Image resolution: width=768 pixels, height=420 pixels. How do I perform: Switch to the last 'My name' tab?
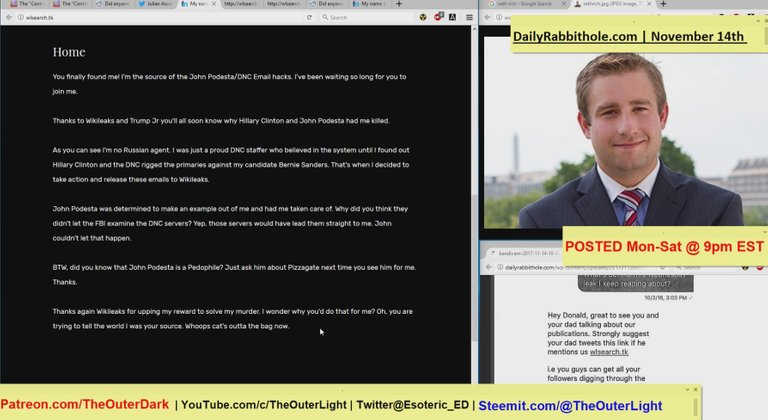coord(370,4)
